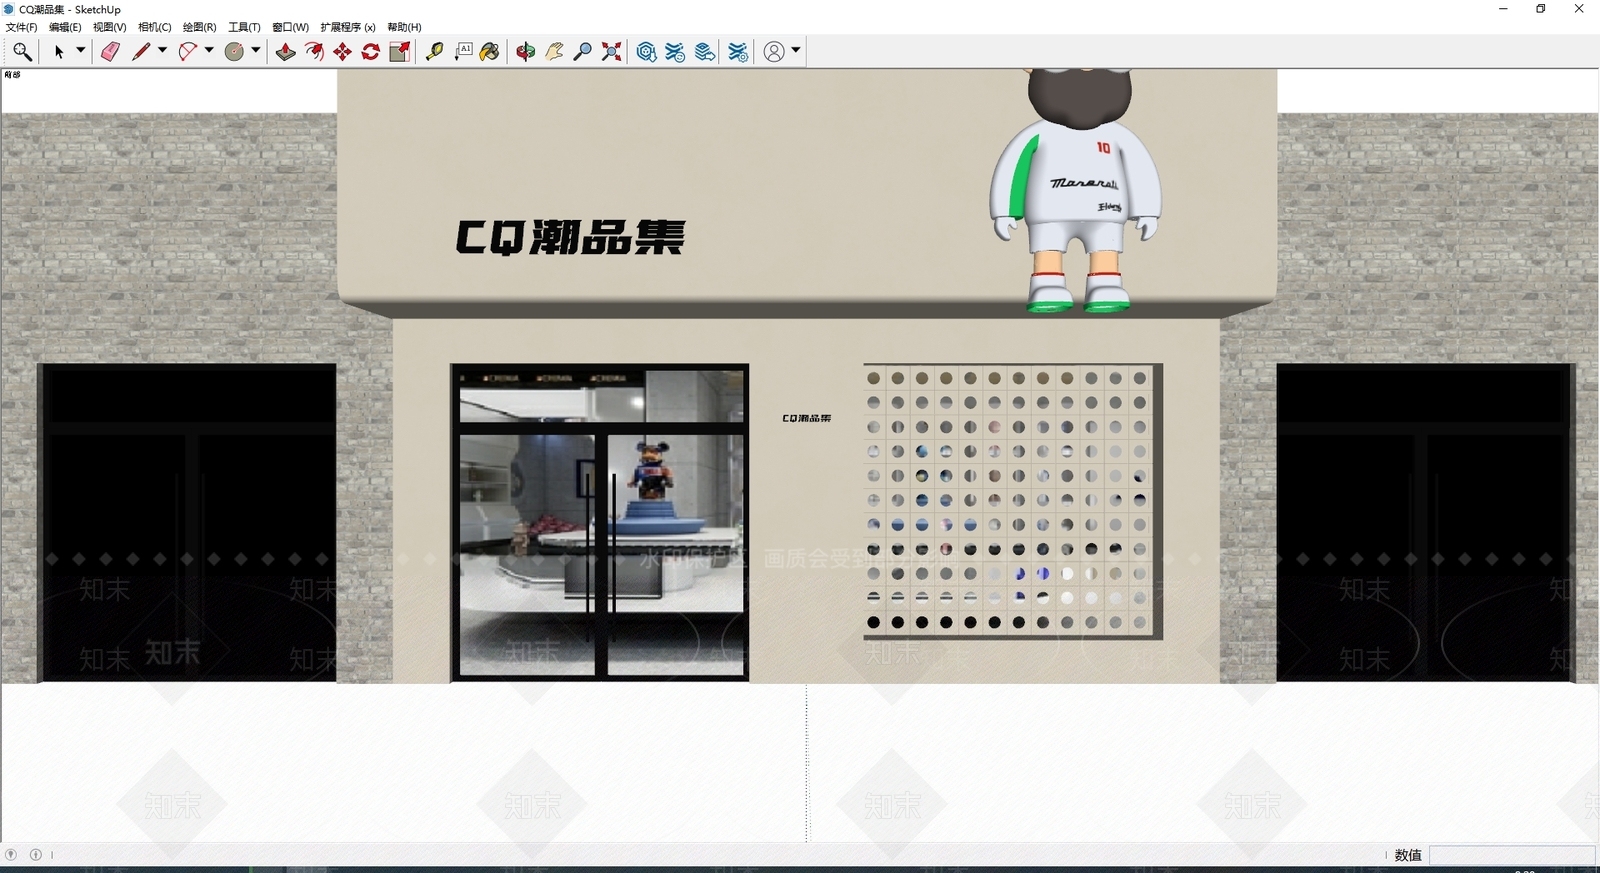The image size is (1600, 873).
Task: Open the 视图(V) menu
Action: [110, 27]
